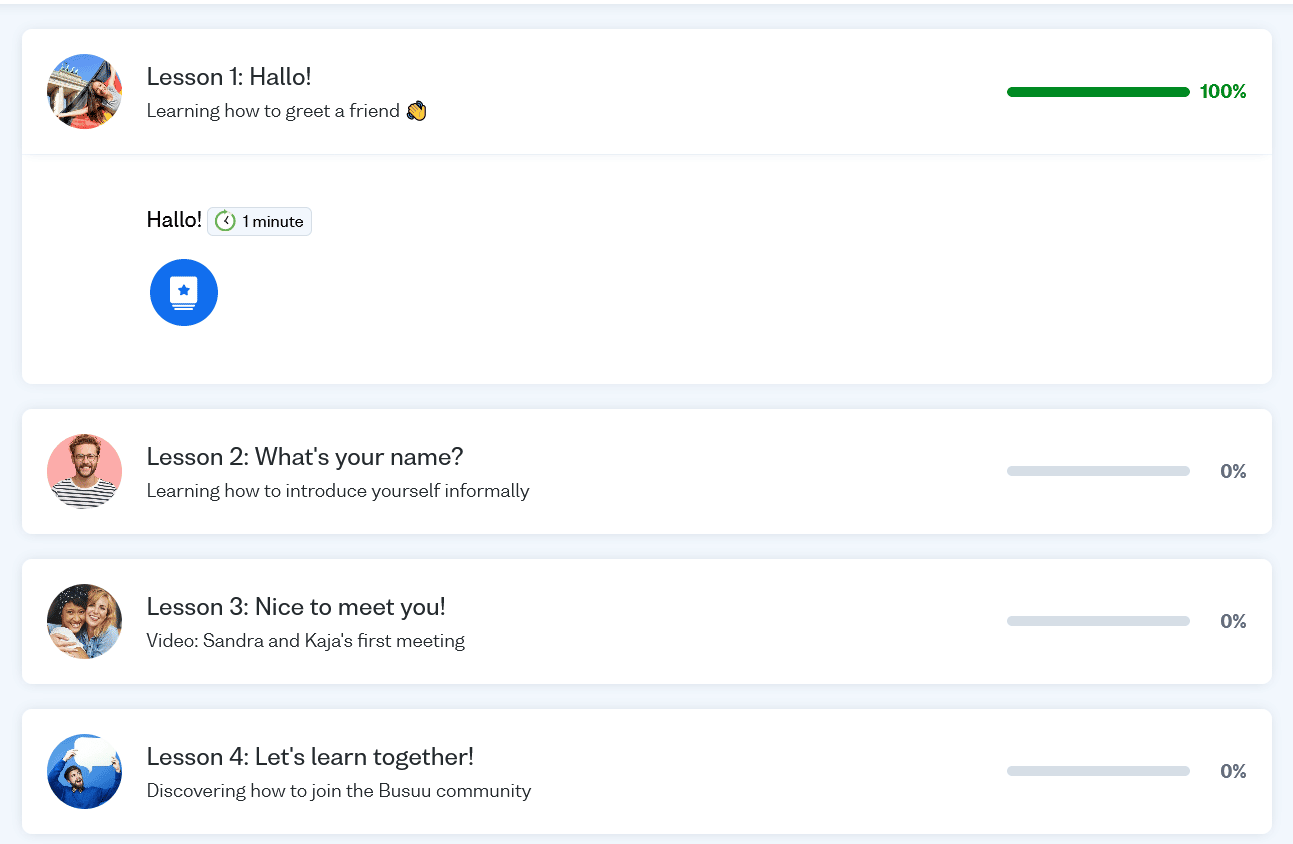Click 'Discovering how to join the Busuu community'
1293x844 pixels.
[x=339, y=791]
